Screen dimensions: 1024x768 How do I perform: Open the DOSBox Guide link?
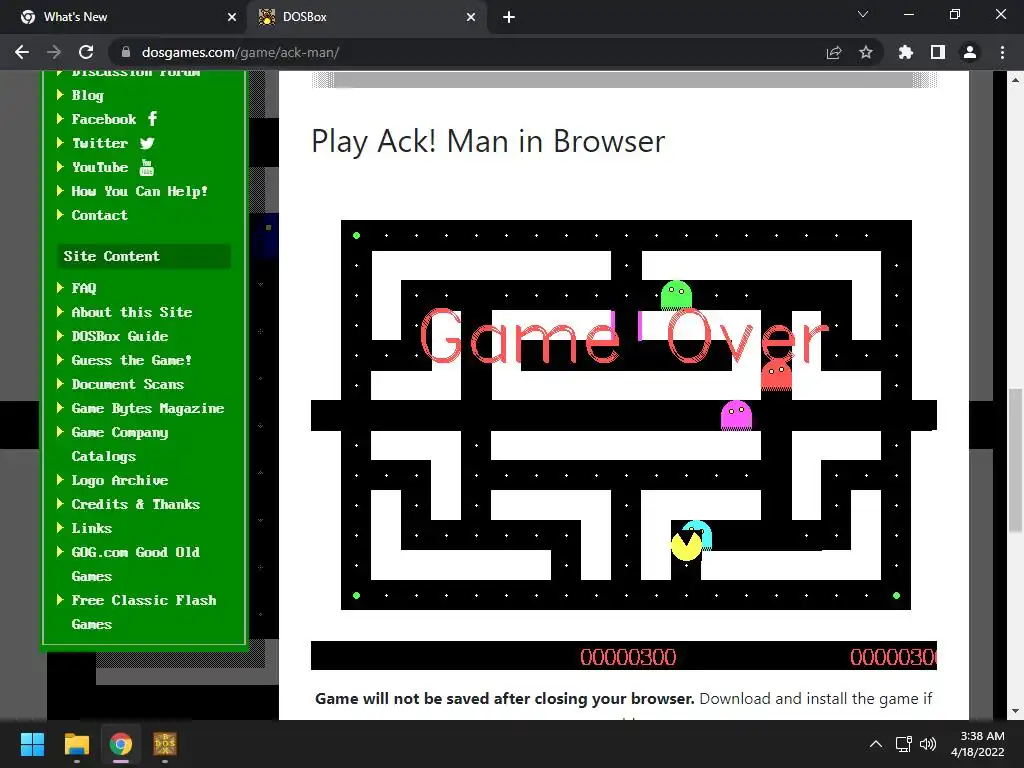pyautogui.click(x=120, y=336)
